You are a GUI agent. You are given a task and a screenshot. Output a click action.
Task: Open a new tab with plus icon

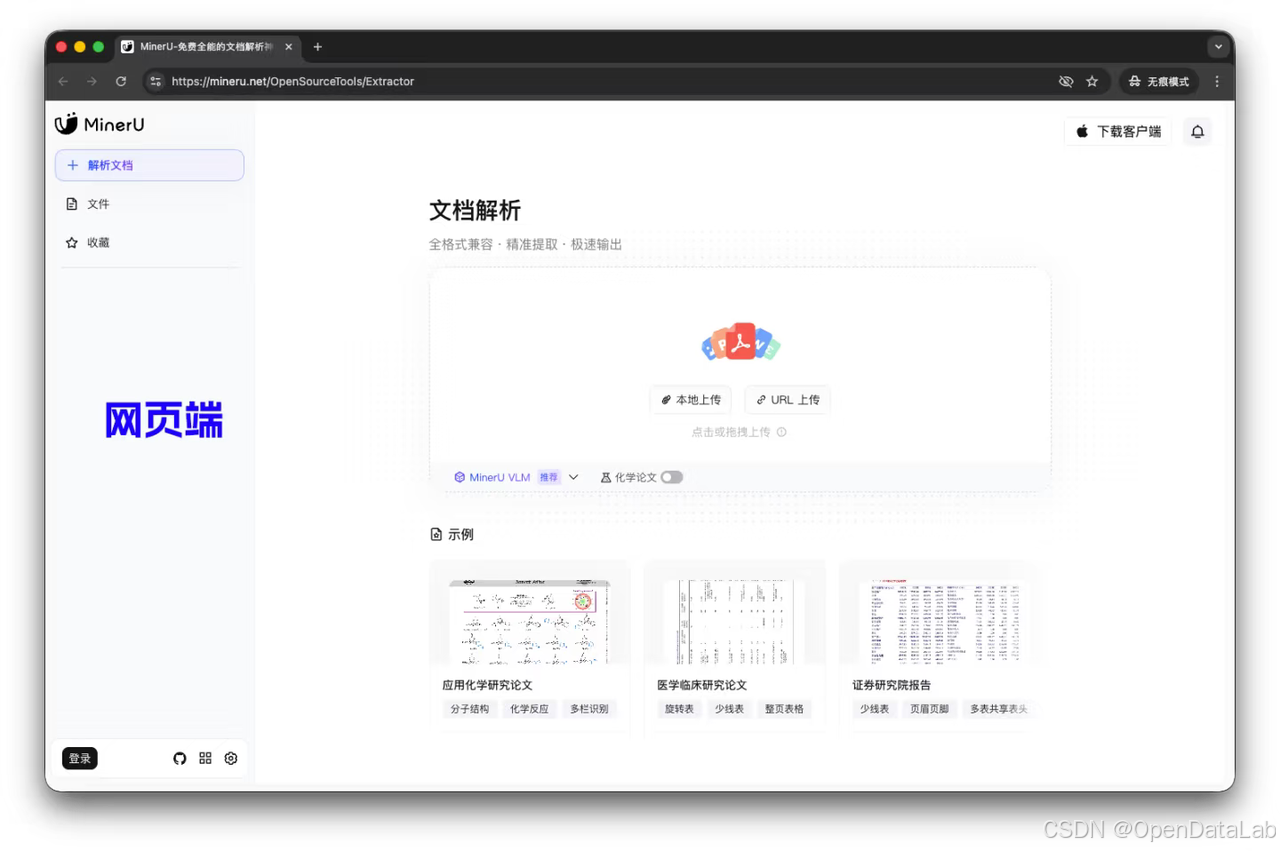(318, 47)
